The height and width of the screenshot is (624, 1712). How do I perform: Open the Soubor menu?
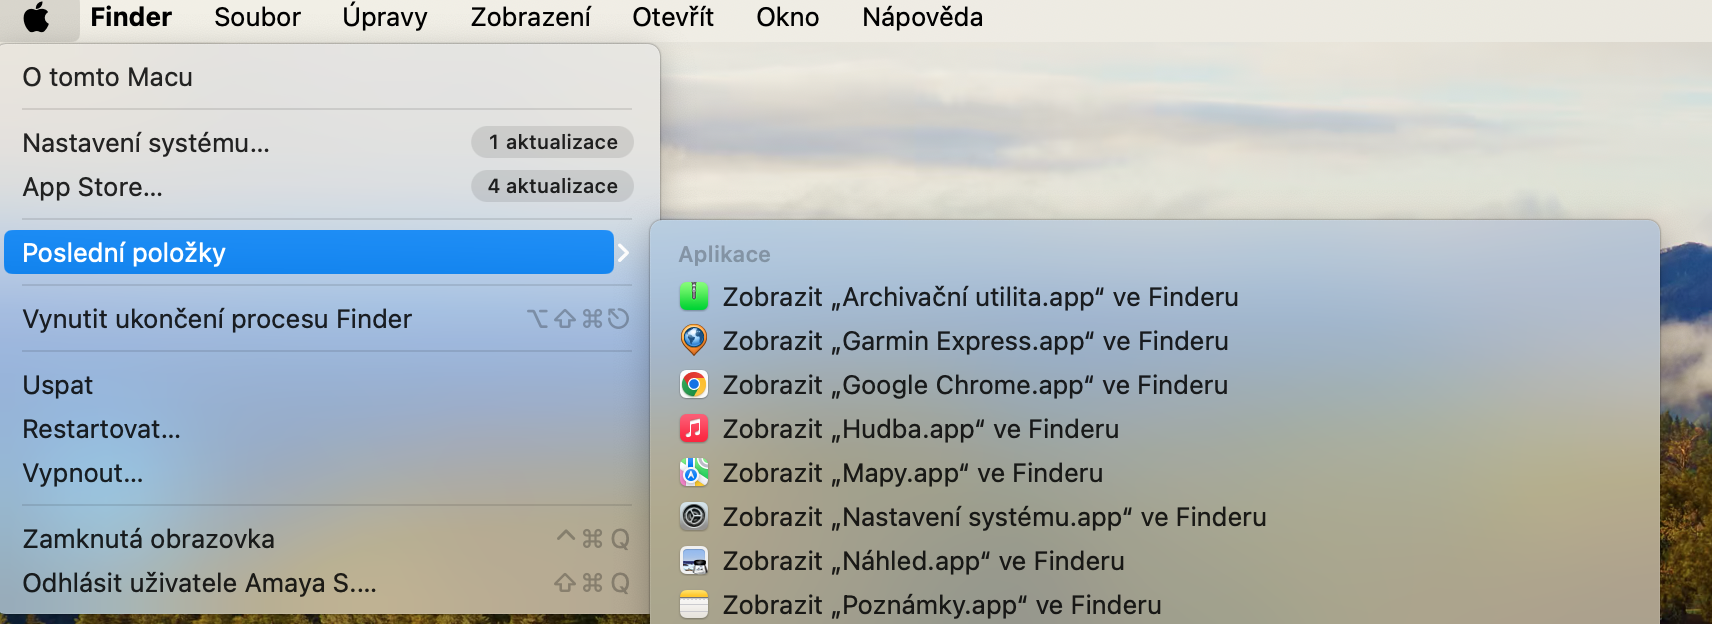(x=257, y=17)
